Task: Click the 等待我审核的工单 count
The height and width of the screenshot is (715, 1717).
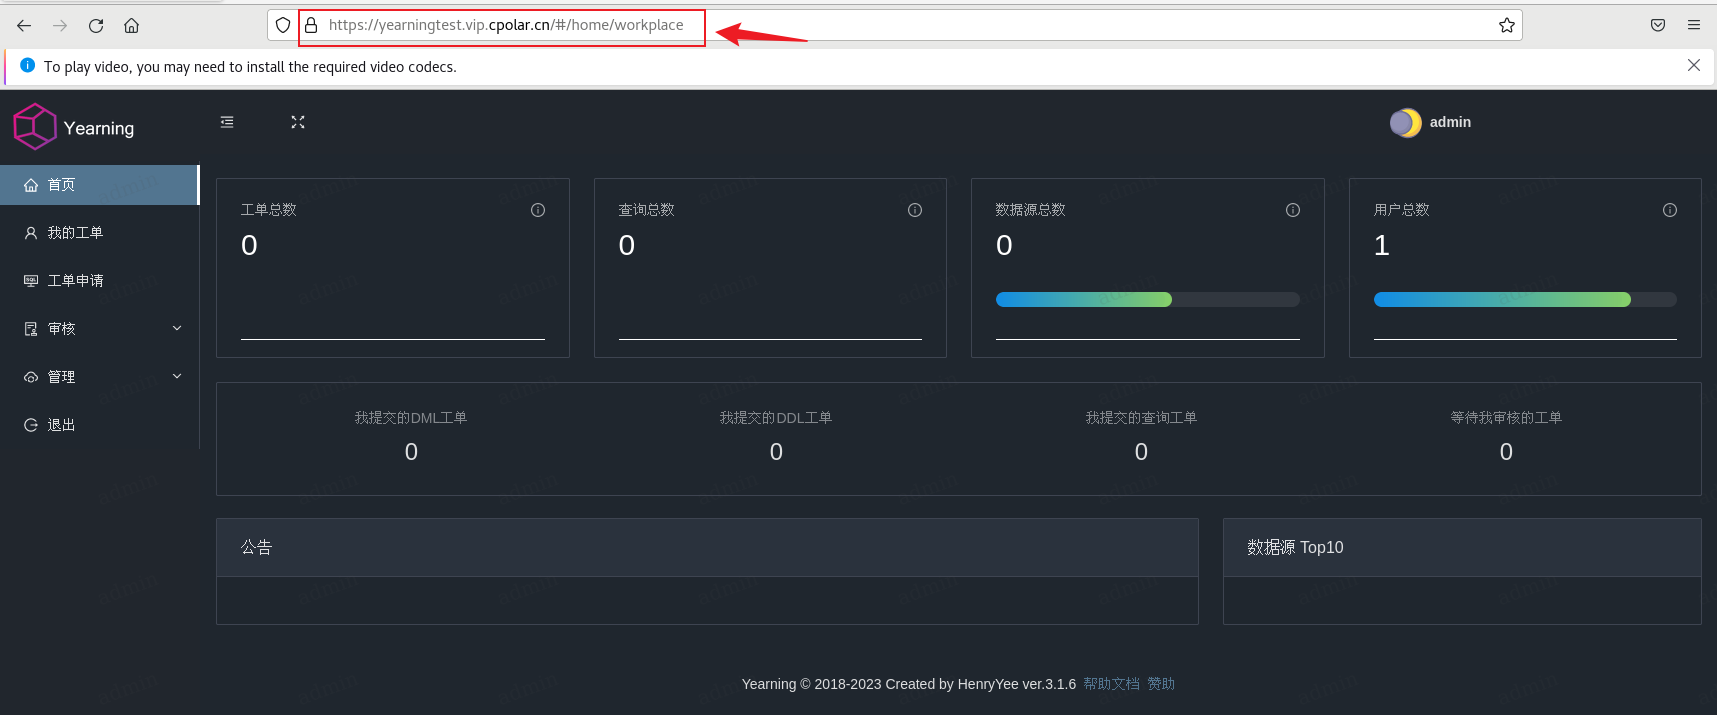Action: (1506, 452)
